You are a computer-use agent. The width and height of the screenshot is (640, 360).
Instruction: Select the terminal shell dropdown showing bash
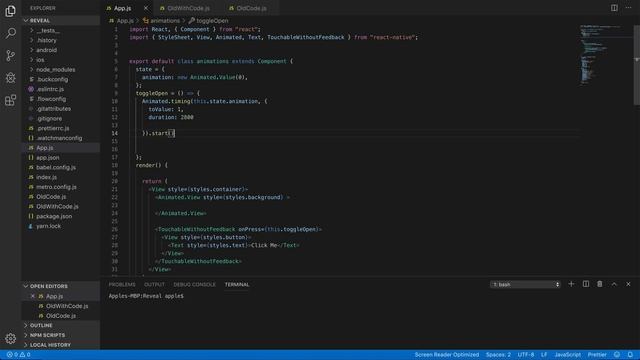point(525,284)
